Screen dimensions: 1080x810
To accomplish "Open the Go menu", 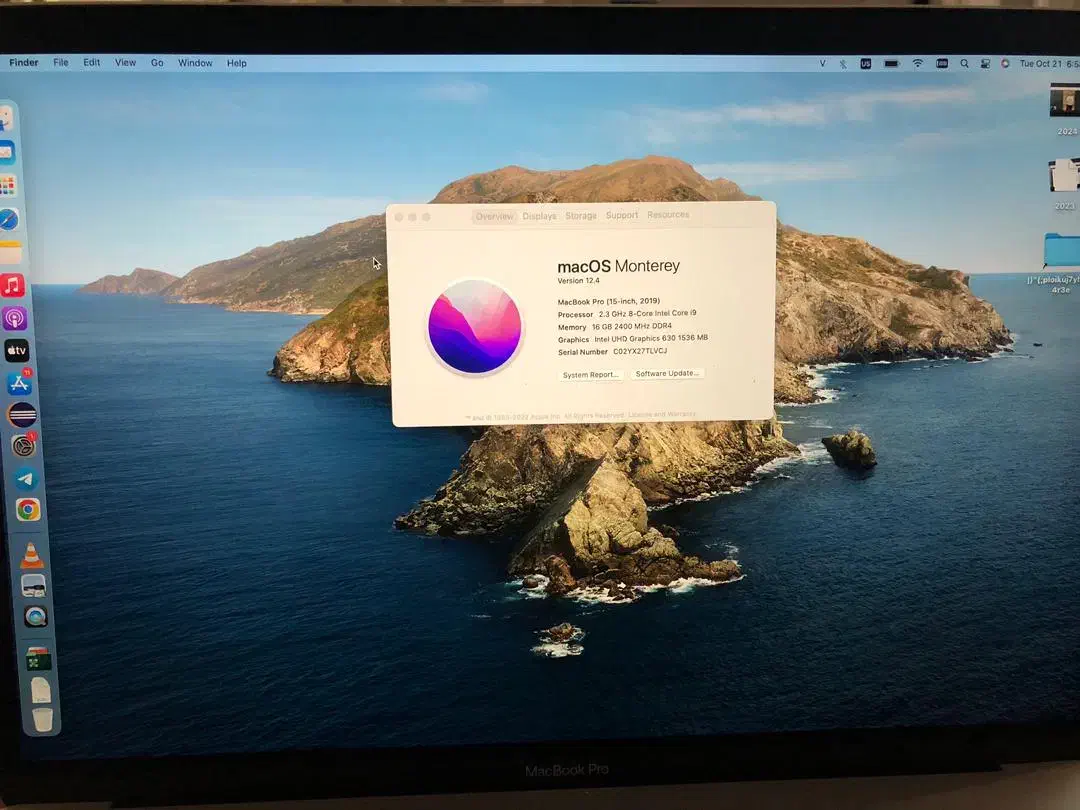I will point(157,63).
